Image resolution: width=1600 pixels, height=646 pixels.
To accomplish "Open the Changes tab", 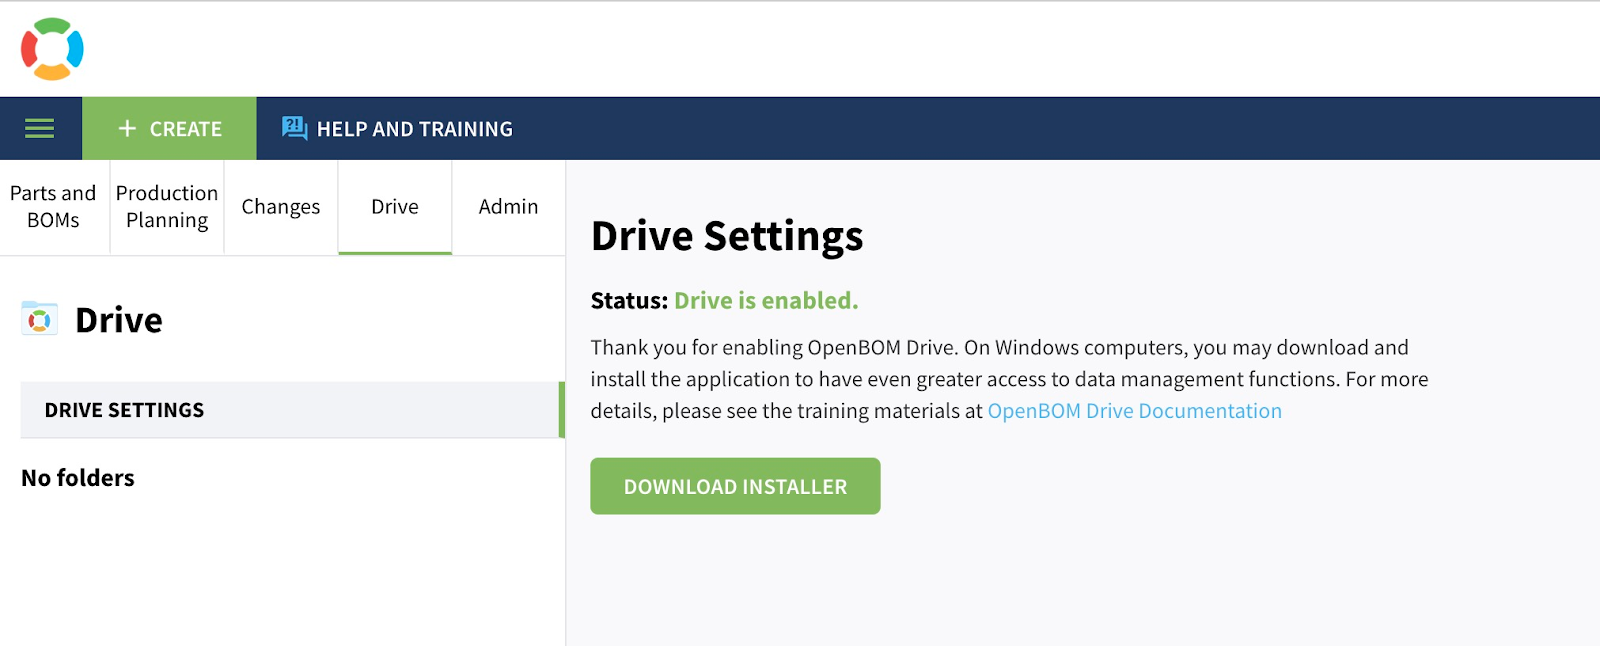I will coord(281,207).
